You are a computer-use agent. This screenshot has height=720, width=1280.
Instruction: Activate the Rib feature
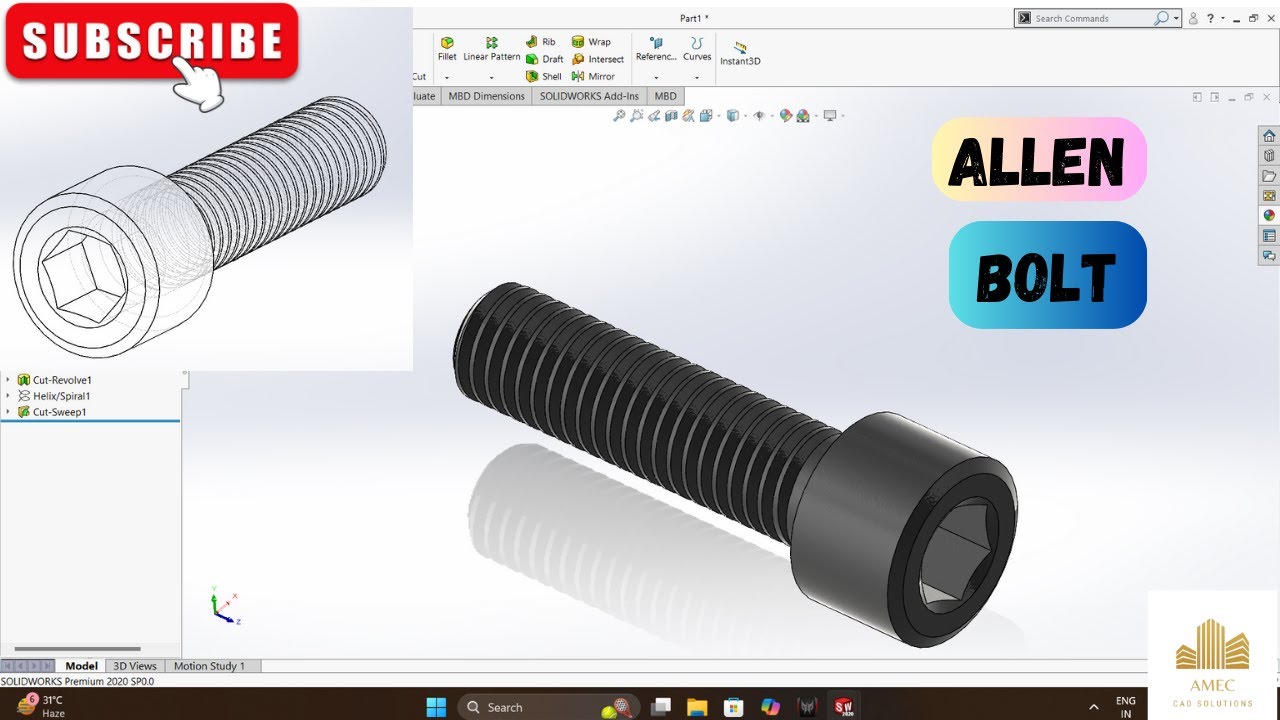[541, 42]
